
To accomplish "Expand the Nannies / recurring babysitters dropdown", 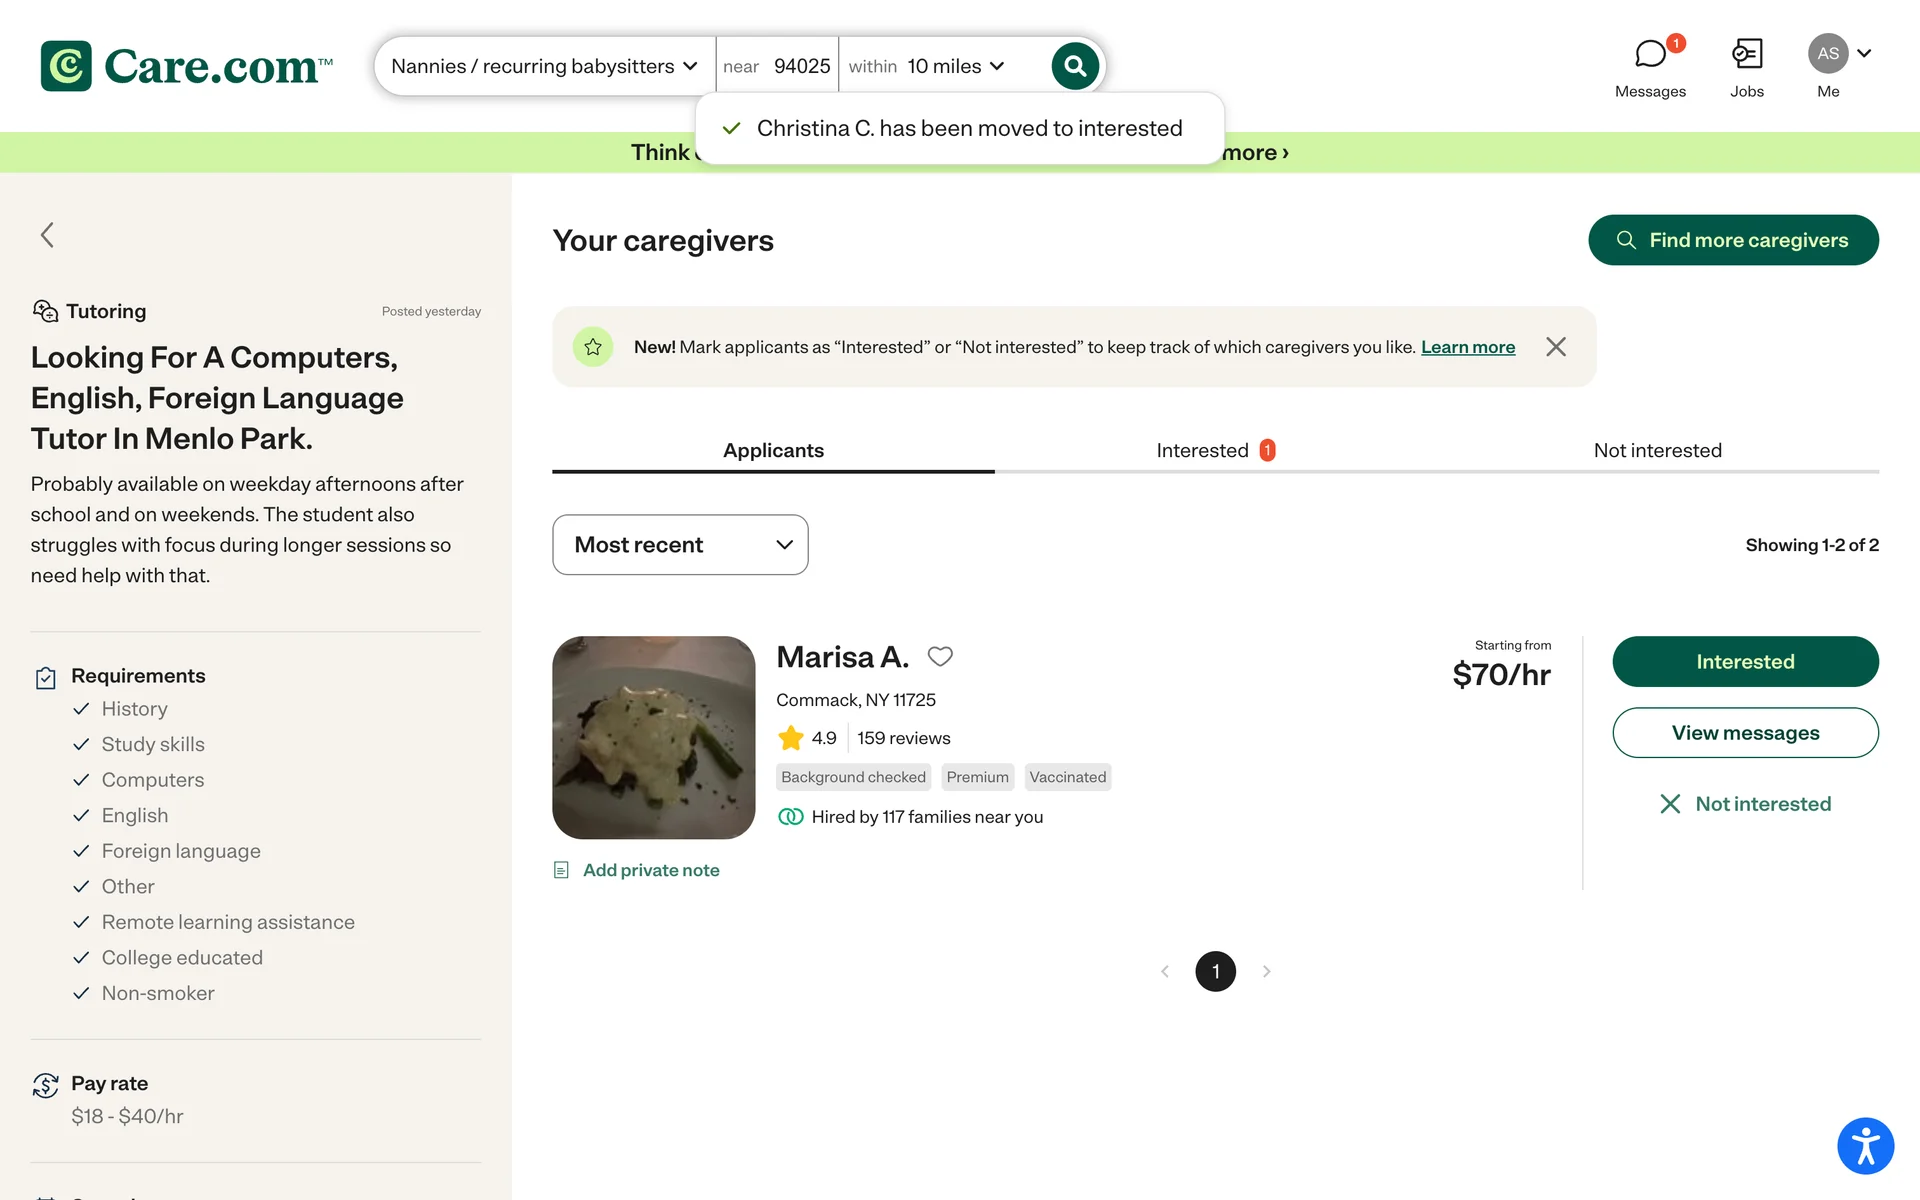I will point(544,66).
